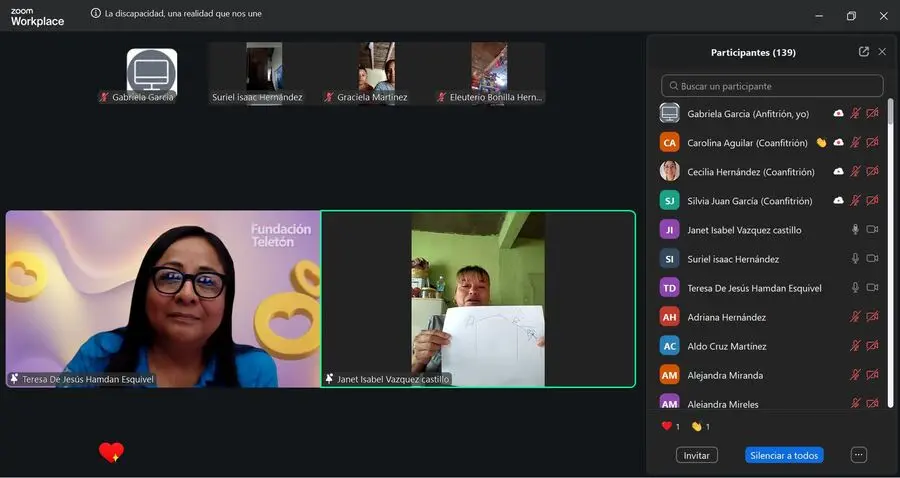Click the Participantes (139) panel title
Viewport: 900px width, 478px height.
[x=753, y=52]
